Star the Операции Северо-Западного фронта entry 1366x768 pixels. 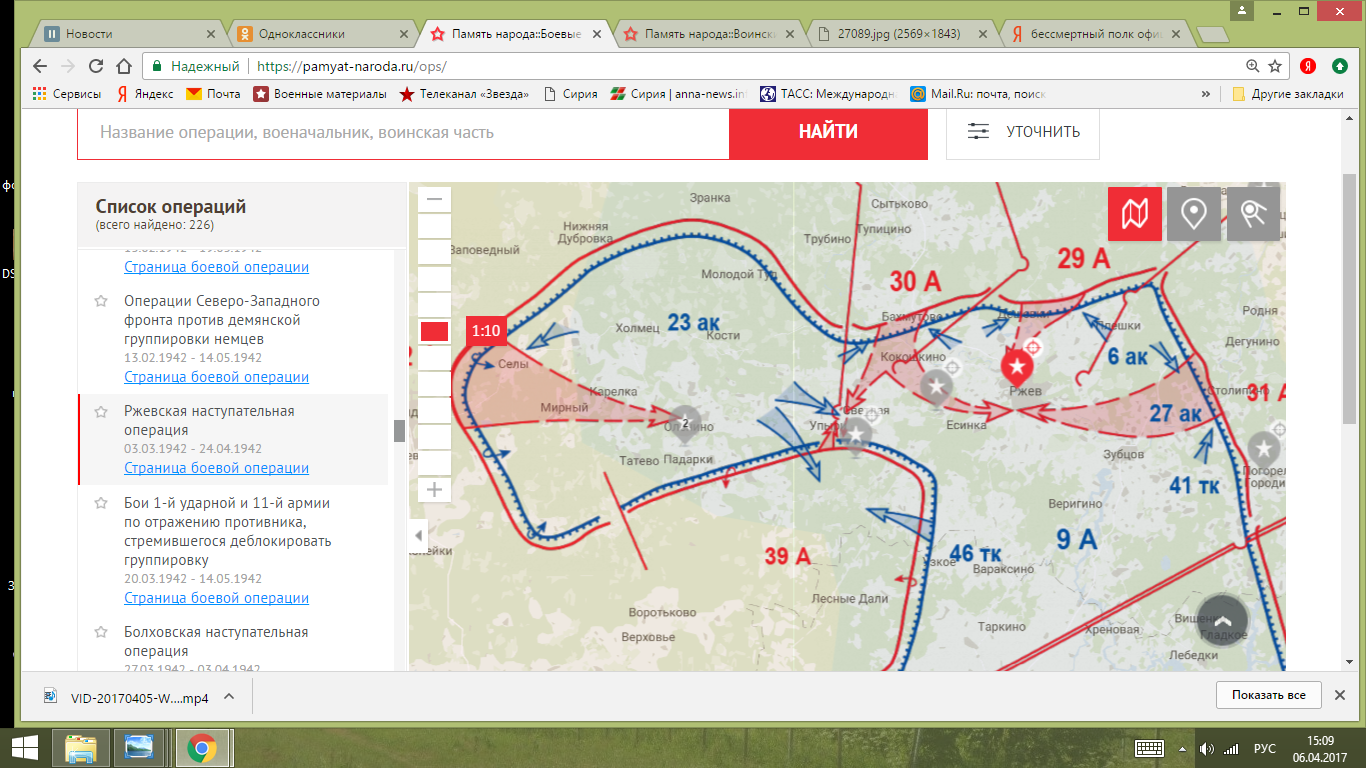pos(101,301)
